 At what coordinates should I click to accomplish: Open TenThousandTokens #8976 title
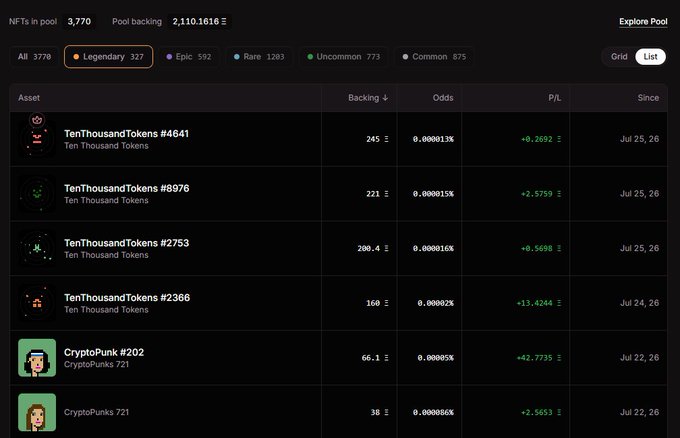click(x=127, y=188)
